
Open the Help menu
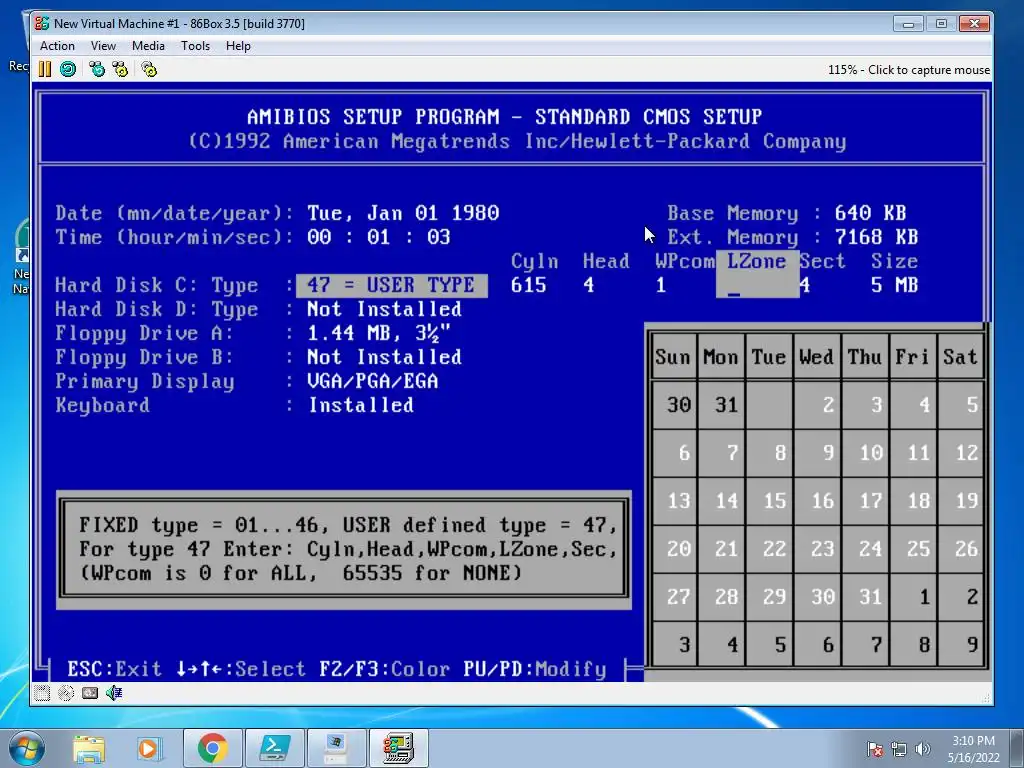pyautogui.click(x=238, y=46)
